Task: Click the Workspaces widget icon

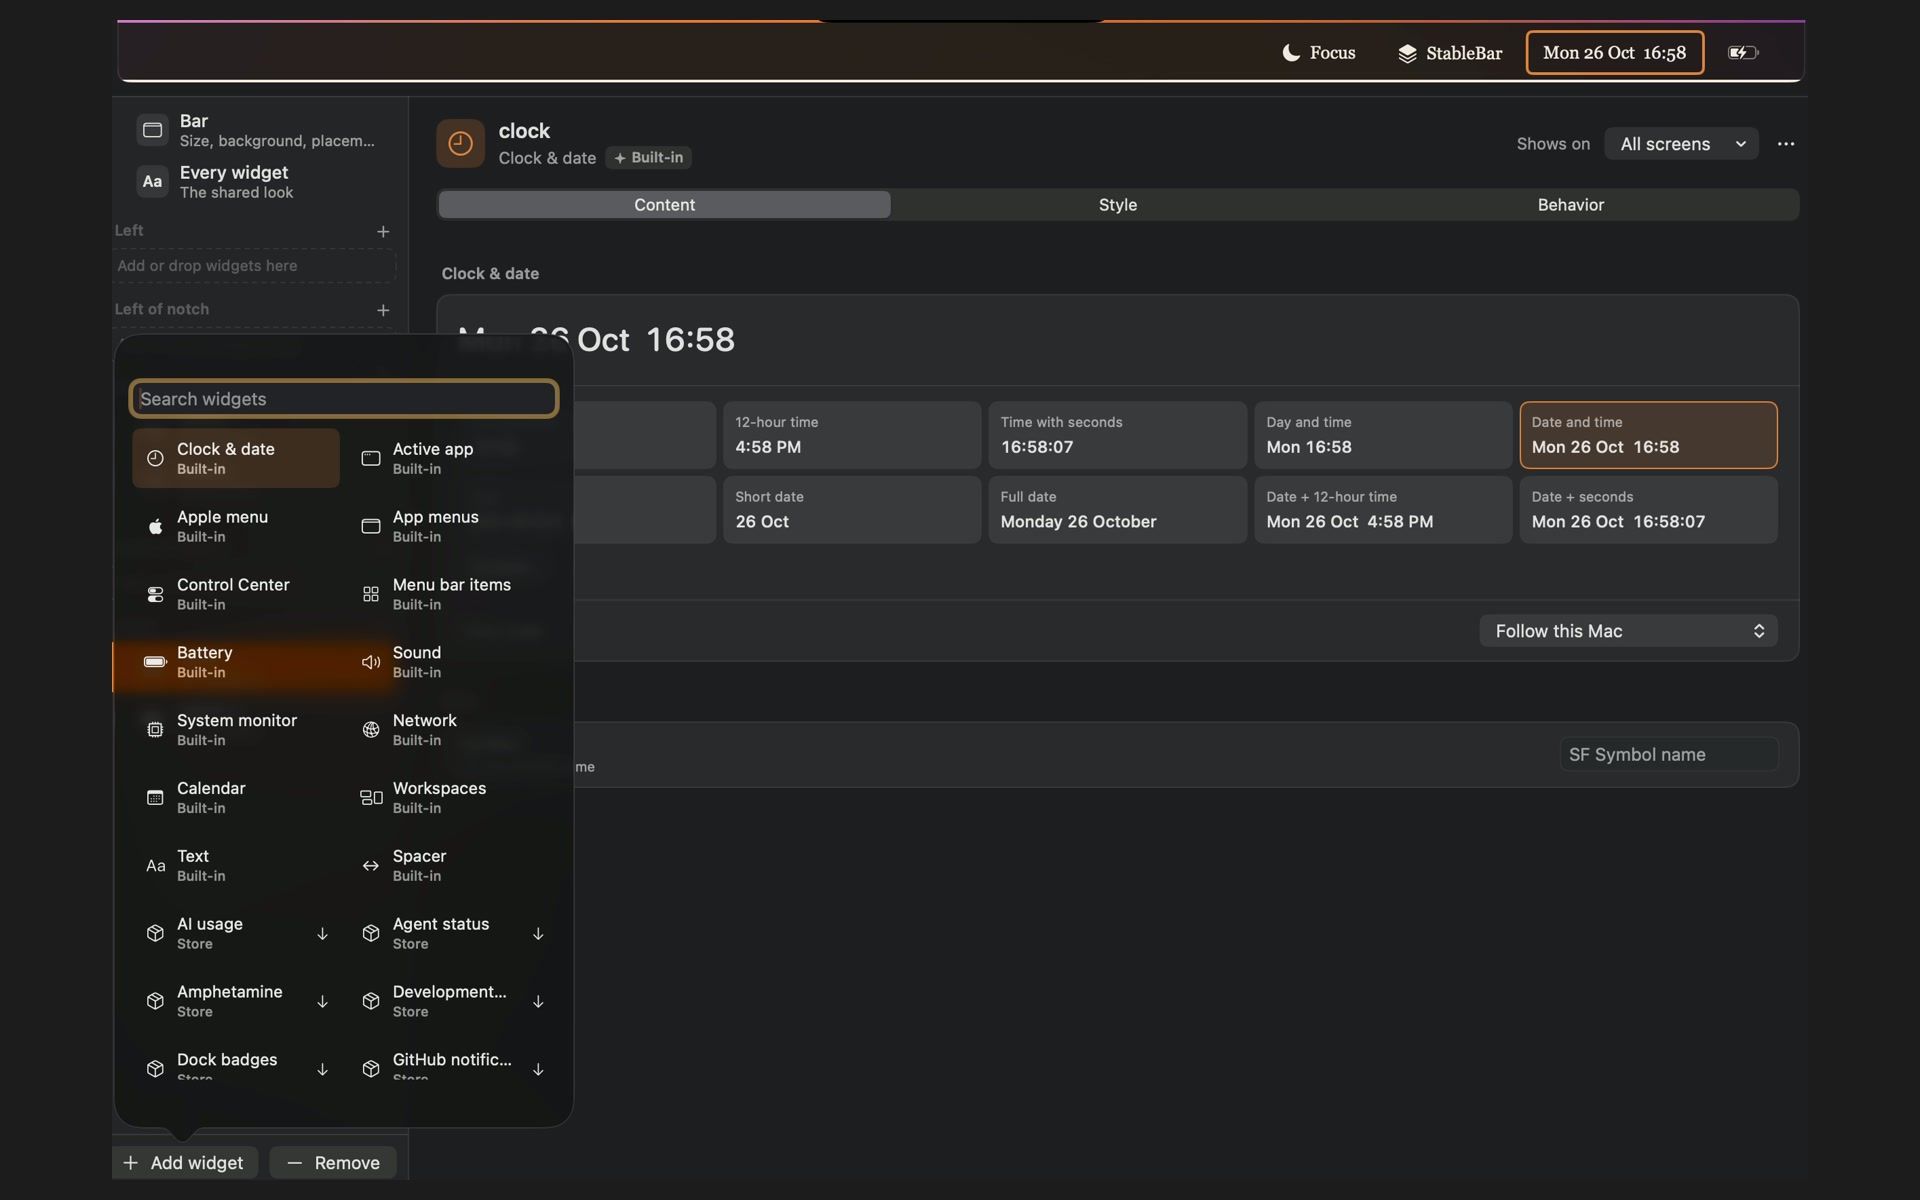Action: pyautogui.click(x=370, y=798)
